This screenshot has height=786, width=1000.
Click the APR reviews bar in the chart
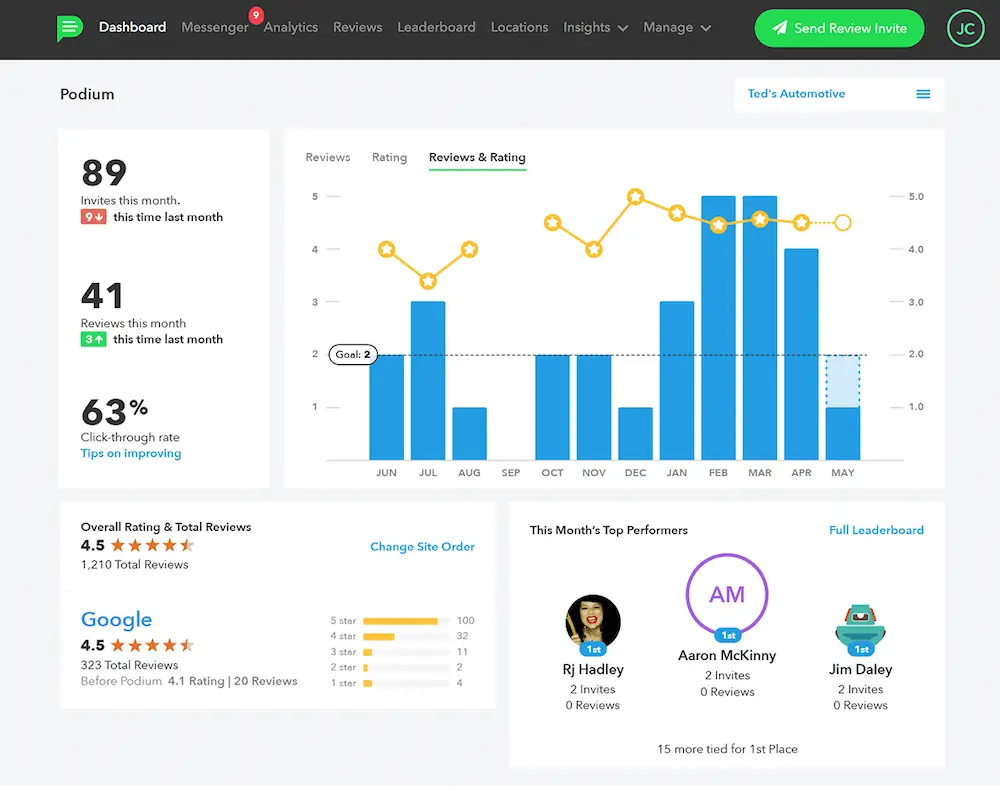[801, 354]
